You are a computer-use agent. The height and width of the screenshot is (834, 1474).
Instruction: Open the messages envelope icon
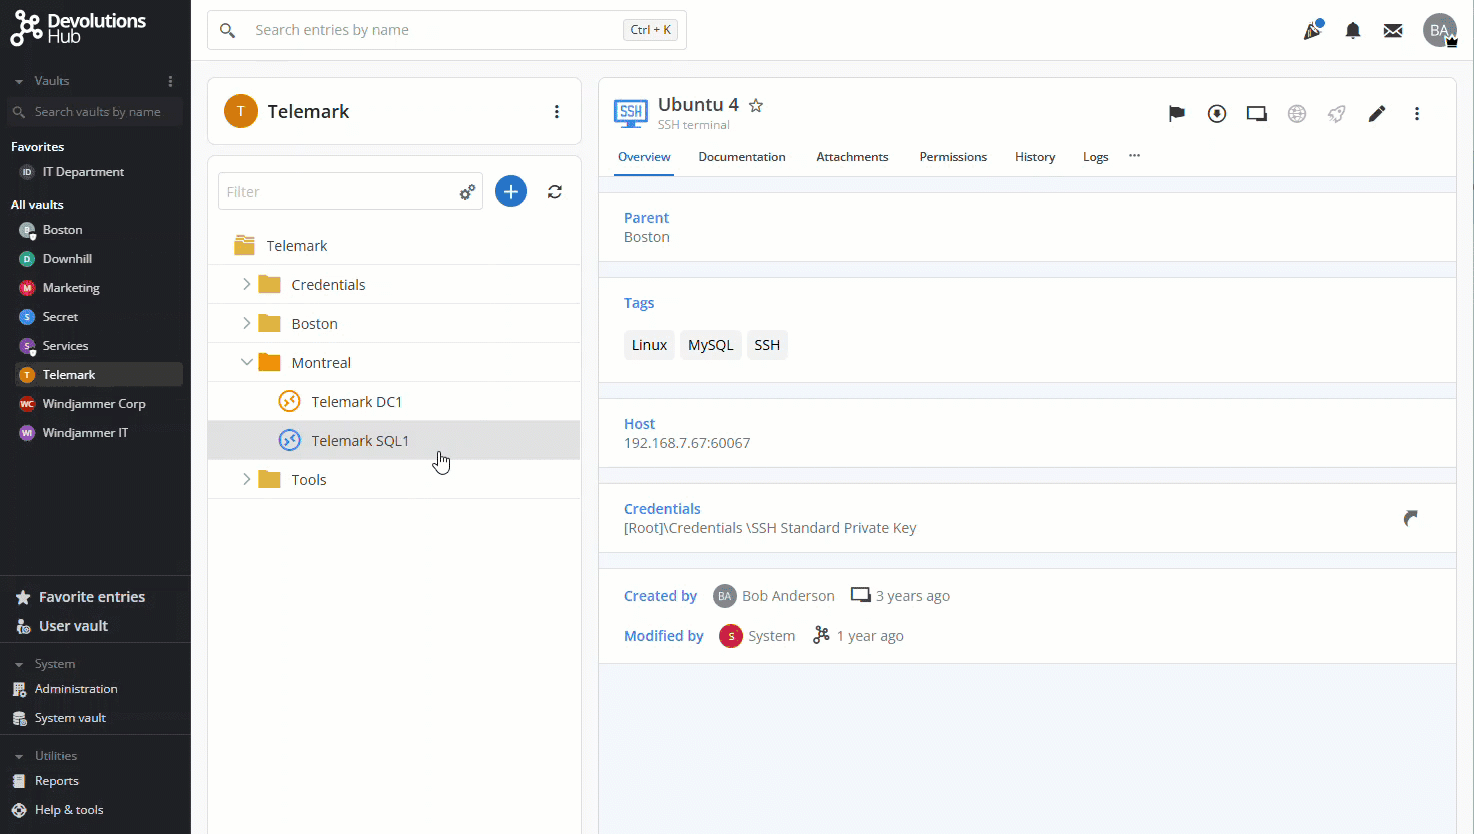tap(1392, 31)
